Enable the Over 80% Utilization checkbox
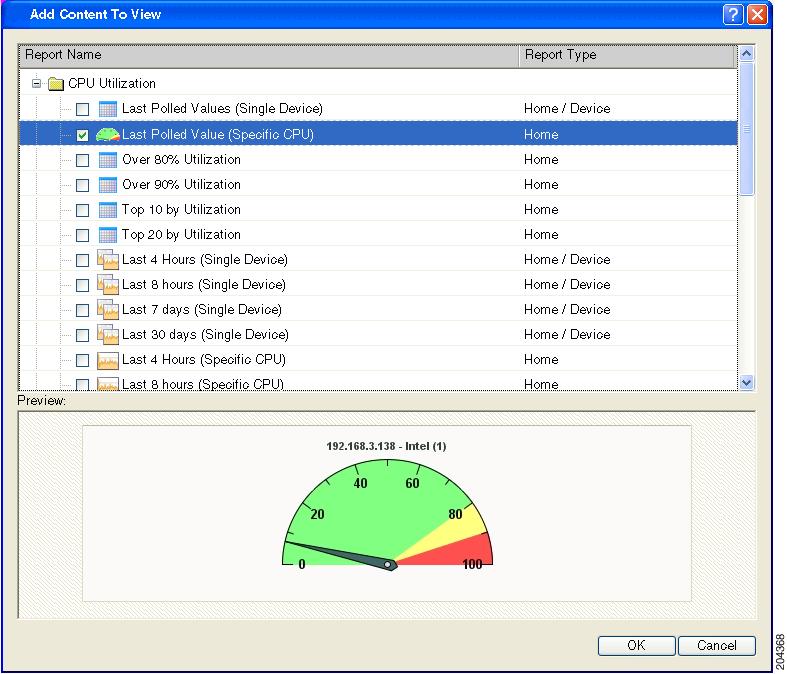This screenshot has width=787, height=674. point(82,160)
